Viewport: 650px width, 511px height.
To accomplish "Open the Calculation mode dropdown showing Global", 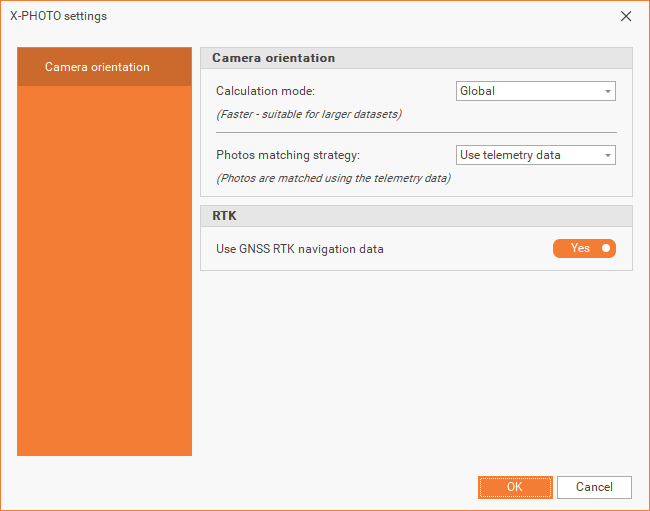I will tap(528, 91).
